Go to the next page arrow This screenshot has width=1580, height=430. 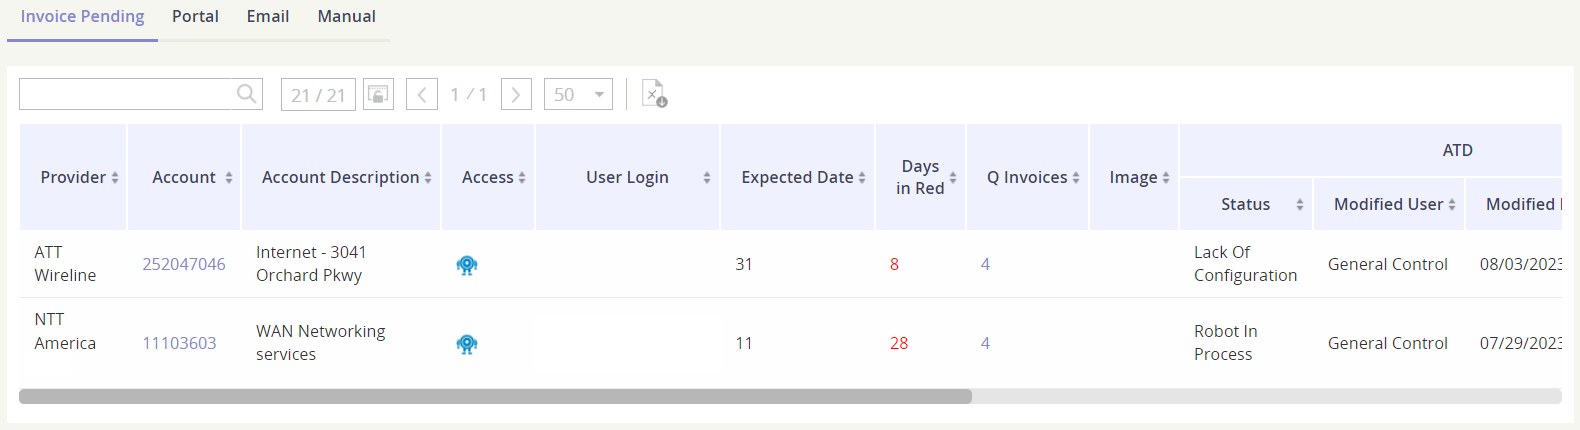tap(516, 95)
